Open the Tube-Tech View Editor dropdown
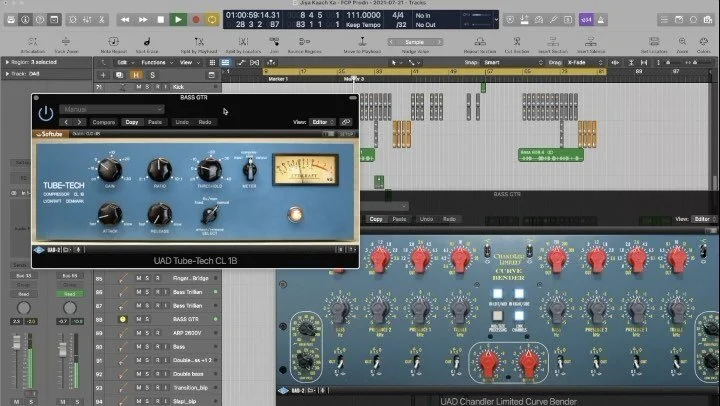This screenshot has height=406, width=720. point(322,122)
